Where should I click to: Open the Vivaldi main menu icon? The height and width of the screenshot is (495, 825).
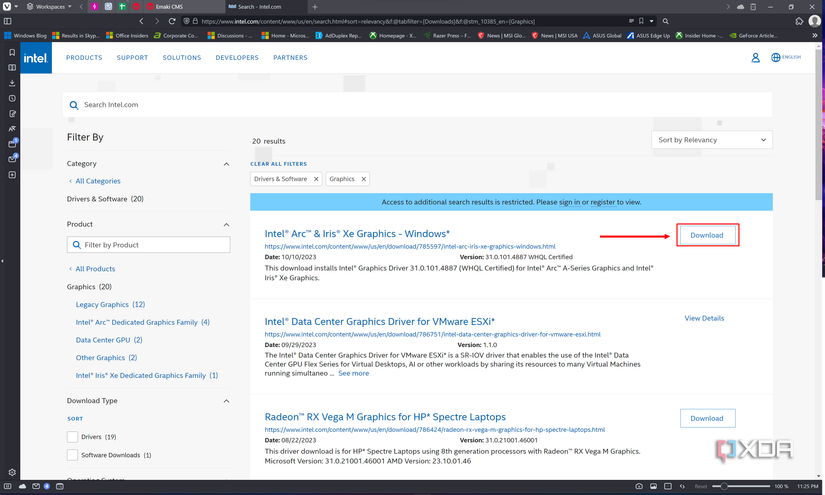coord(7,6)
